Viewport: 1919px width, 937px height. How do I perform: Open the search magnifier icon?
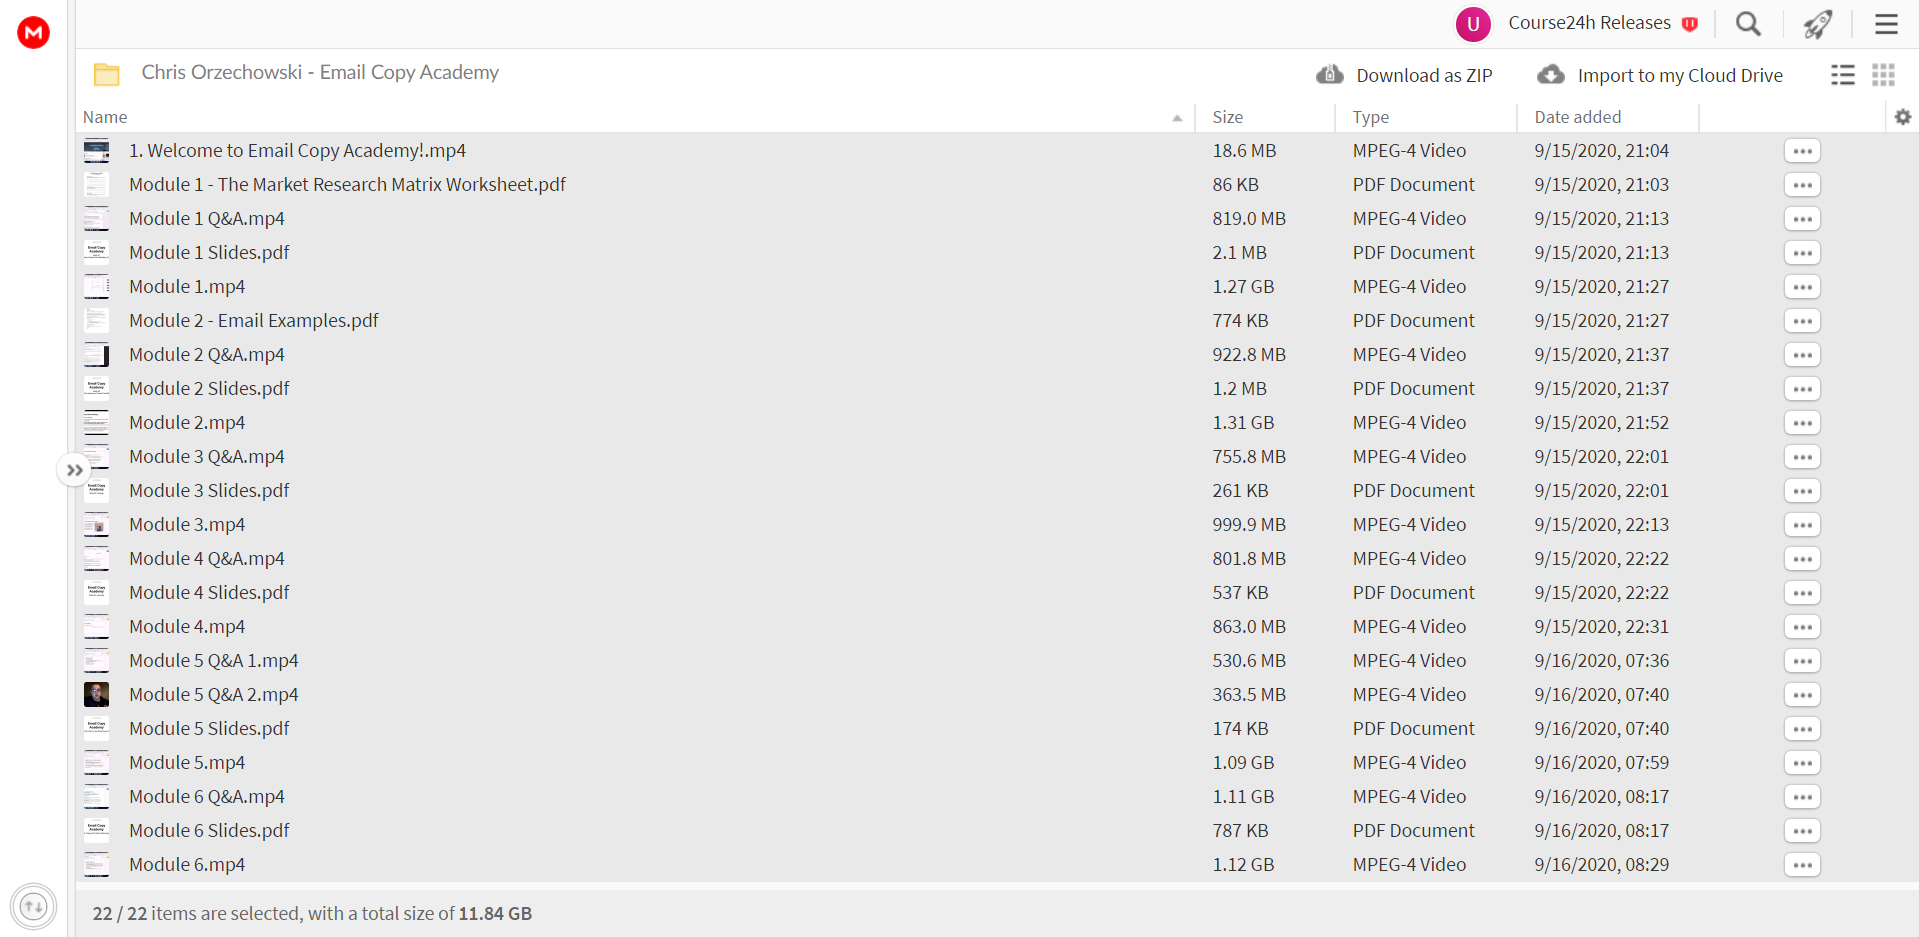[x=1748, y=24]
